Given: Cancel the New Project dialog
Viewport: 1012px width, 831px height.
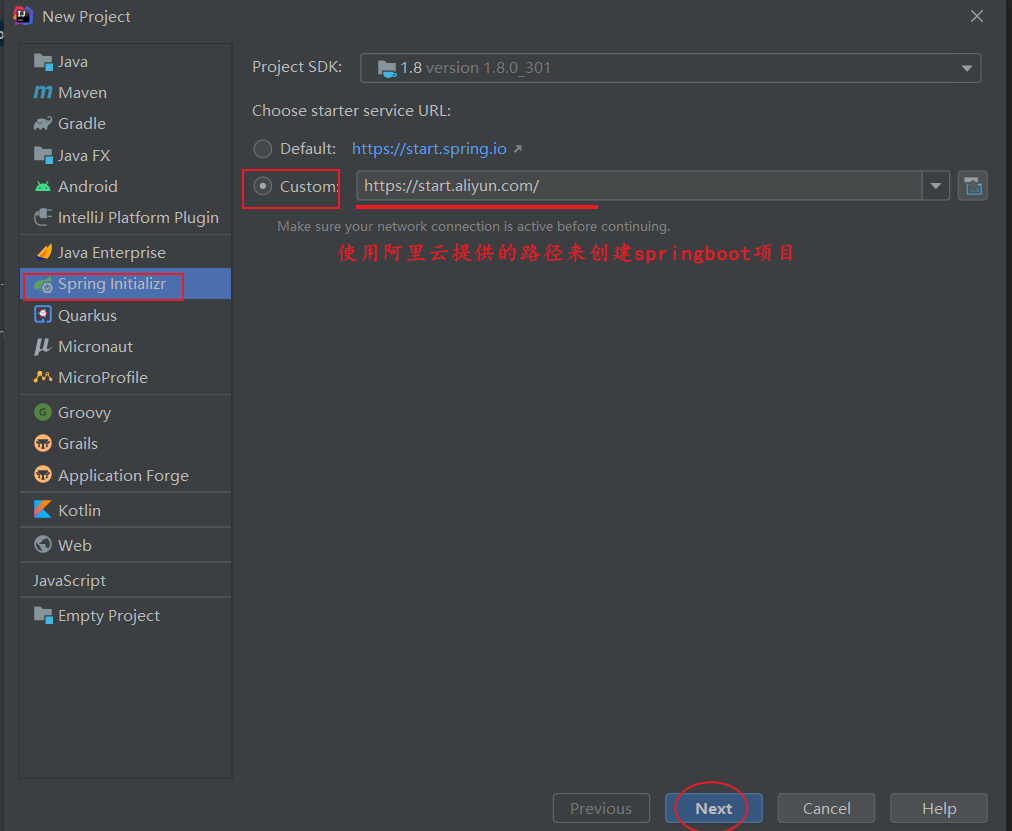Looking at the screenshot, I should pyautogui.click(x=826, y=808).
